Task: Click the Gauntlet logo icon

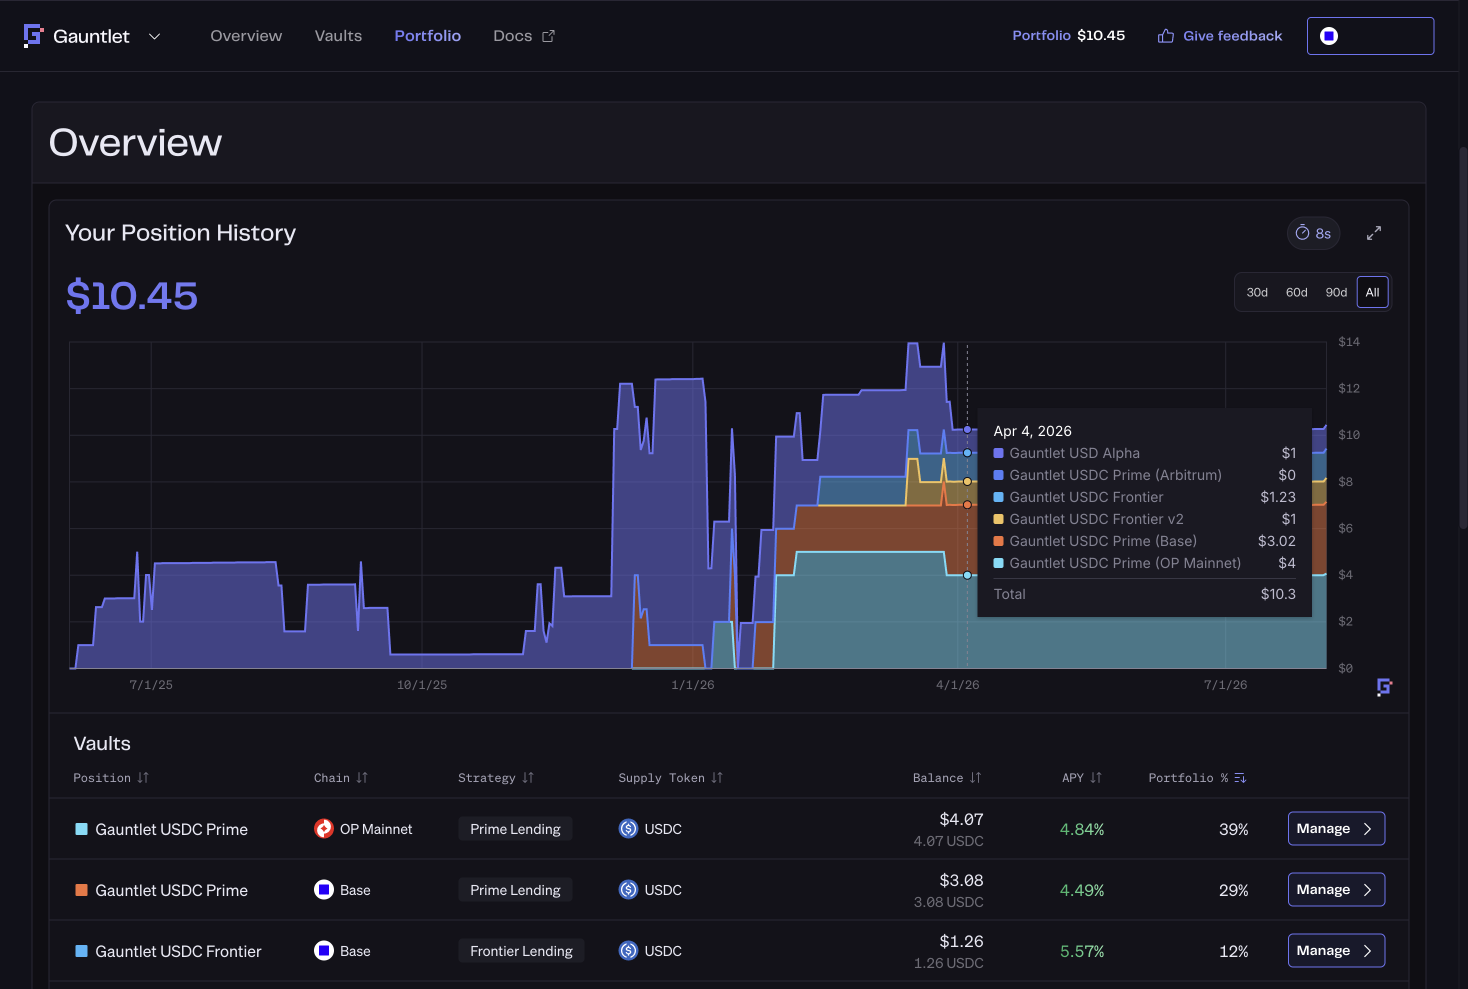Action: point(33,36)
